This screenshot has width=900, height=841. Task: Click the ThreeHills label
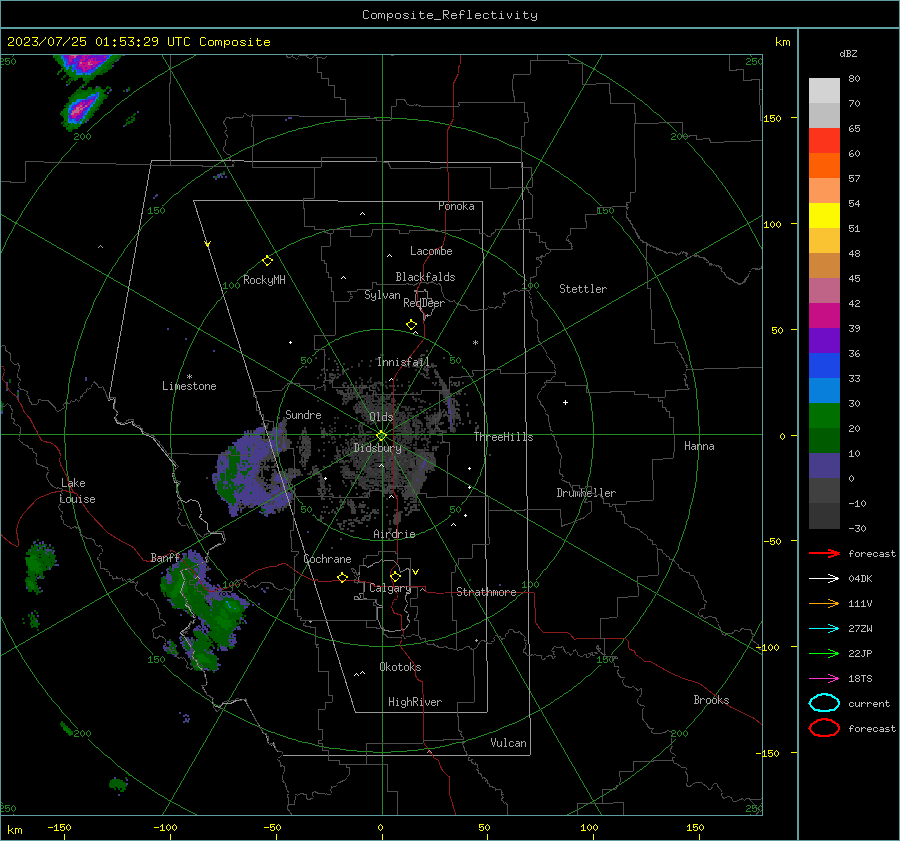503,437
